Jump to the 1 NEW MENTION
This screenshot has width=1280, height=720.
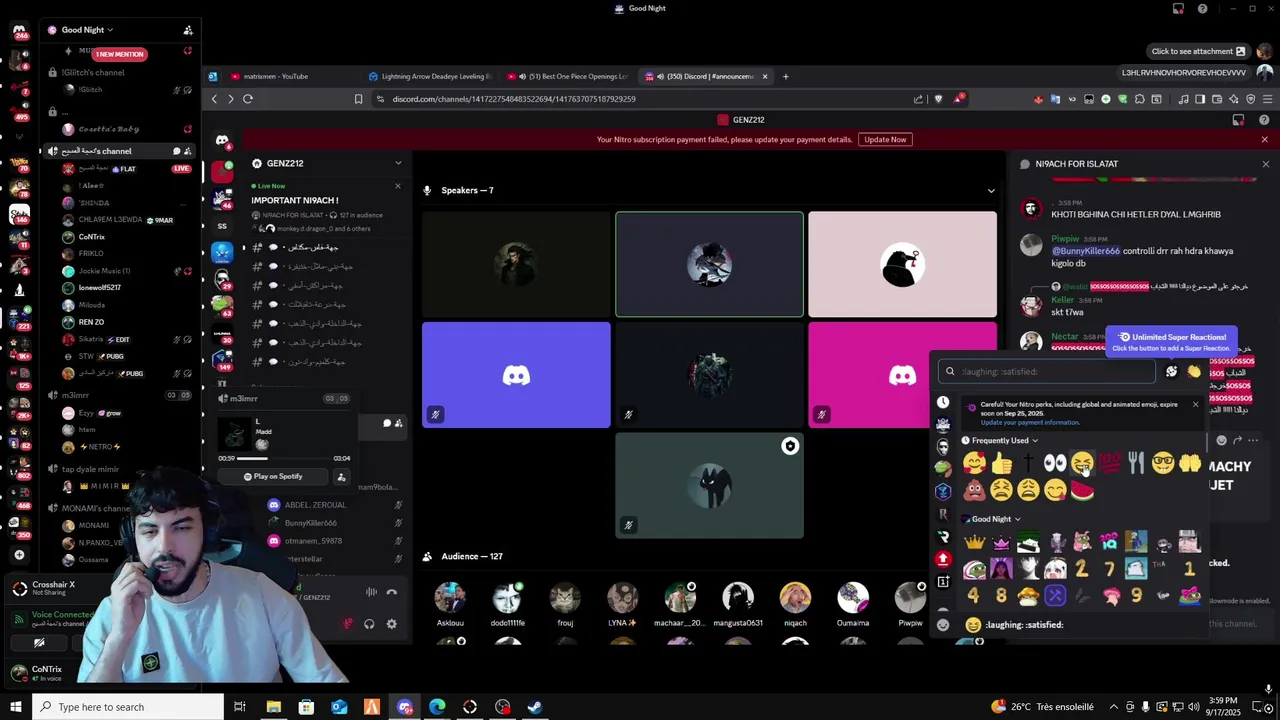120,54
